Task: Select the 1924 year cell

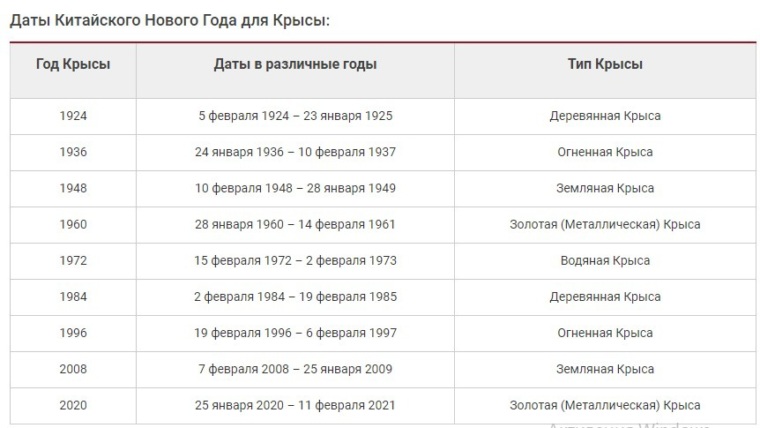Action: (73, 116)
